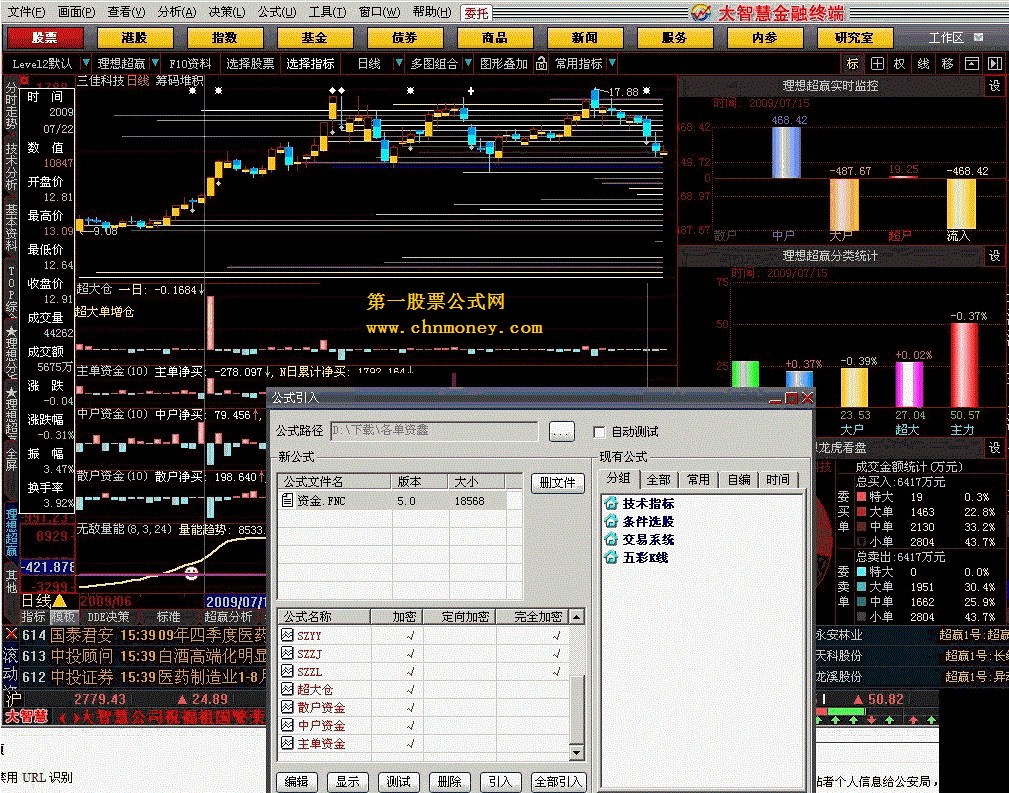The height and width of the screenshot is (793, 1009).
Task: Select the 超赢分析 bottom tab
Action: (x=228, y=617)
